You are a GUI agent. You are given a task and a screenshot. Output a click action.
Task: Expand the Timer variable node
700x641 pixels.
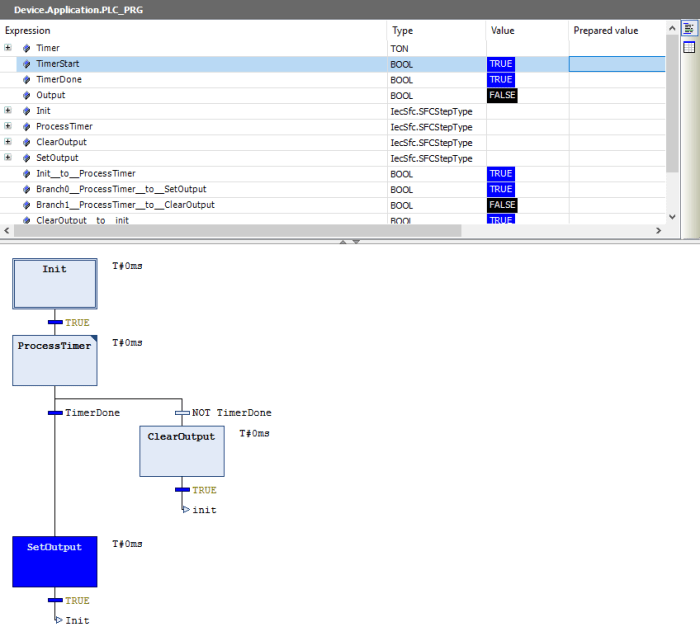(x=8, y=47)
